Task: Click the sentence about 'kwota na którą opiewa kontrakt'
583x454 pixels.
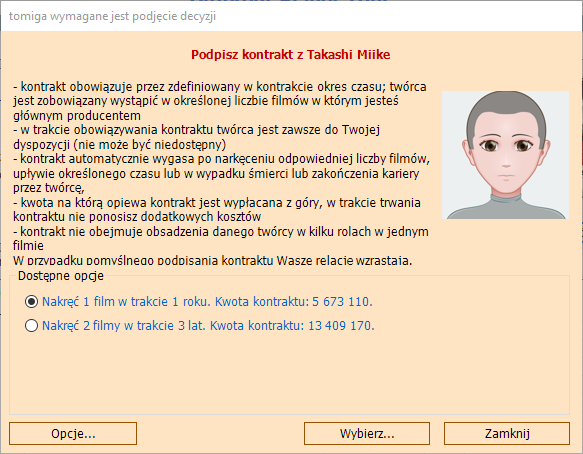Action: 217,209
